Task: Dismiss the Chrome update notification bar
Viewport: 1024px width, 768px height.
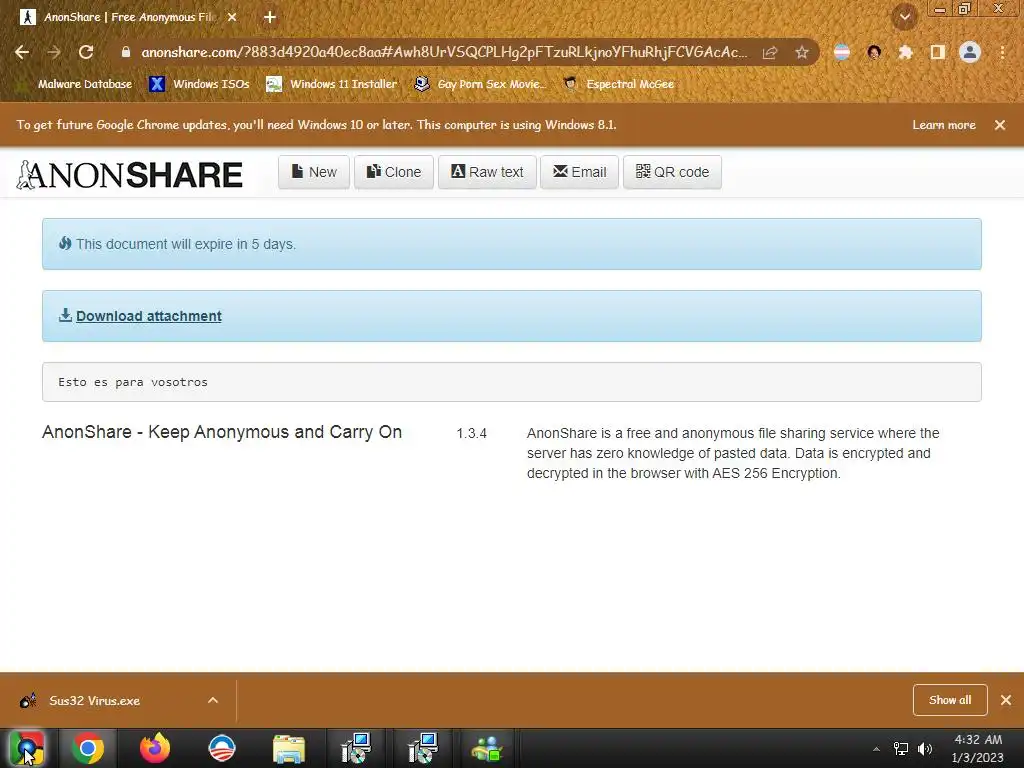Action: click(x=1000, y=125)
